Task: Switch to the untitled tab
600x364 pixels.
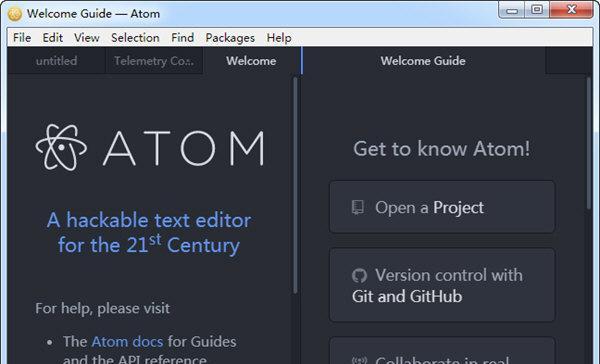Action: 57,61
